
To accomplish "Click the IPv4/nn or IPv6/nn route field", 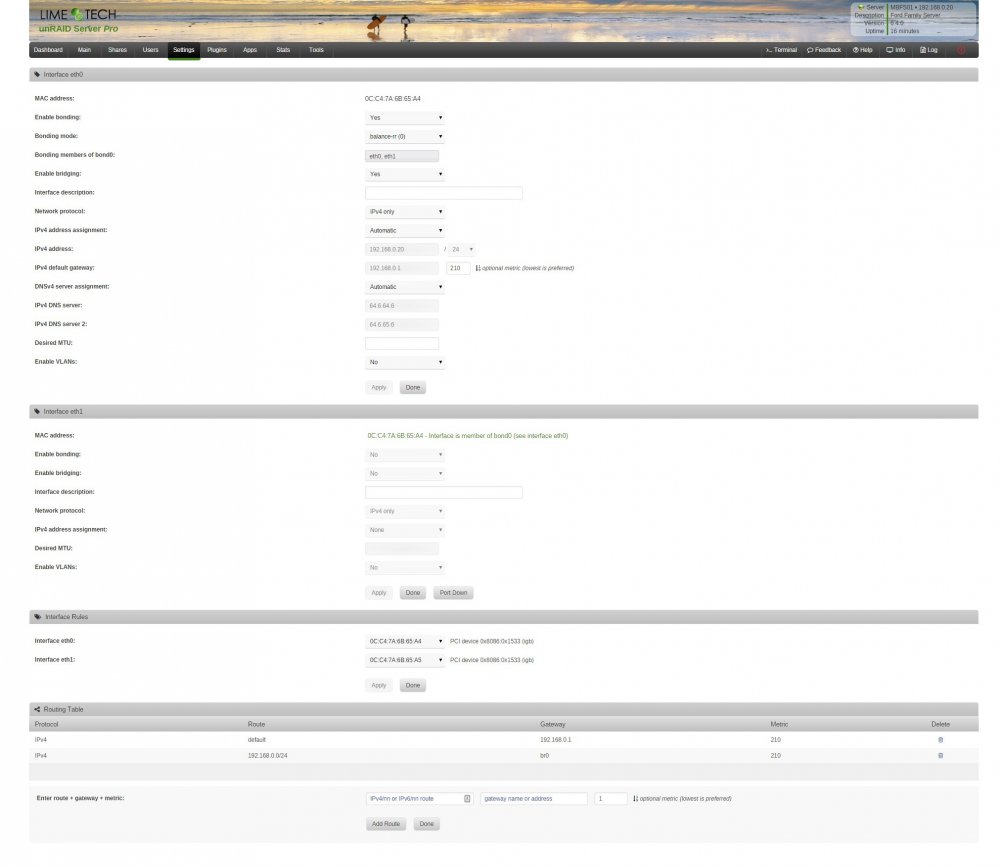I will pyautogui.click(x=419, y=799).
